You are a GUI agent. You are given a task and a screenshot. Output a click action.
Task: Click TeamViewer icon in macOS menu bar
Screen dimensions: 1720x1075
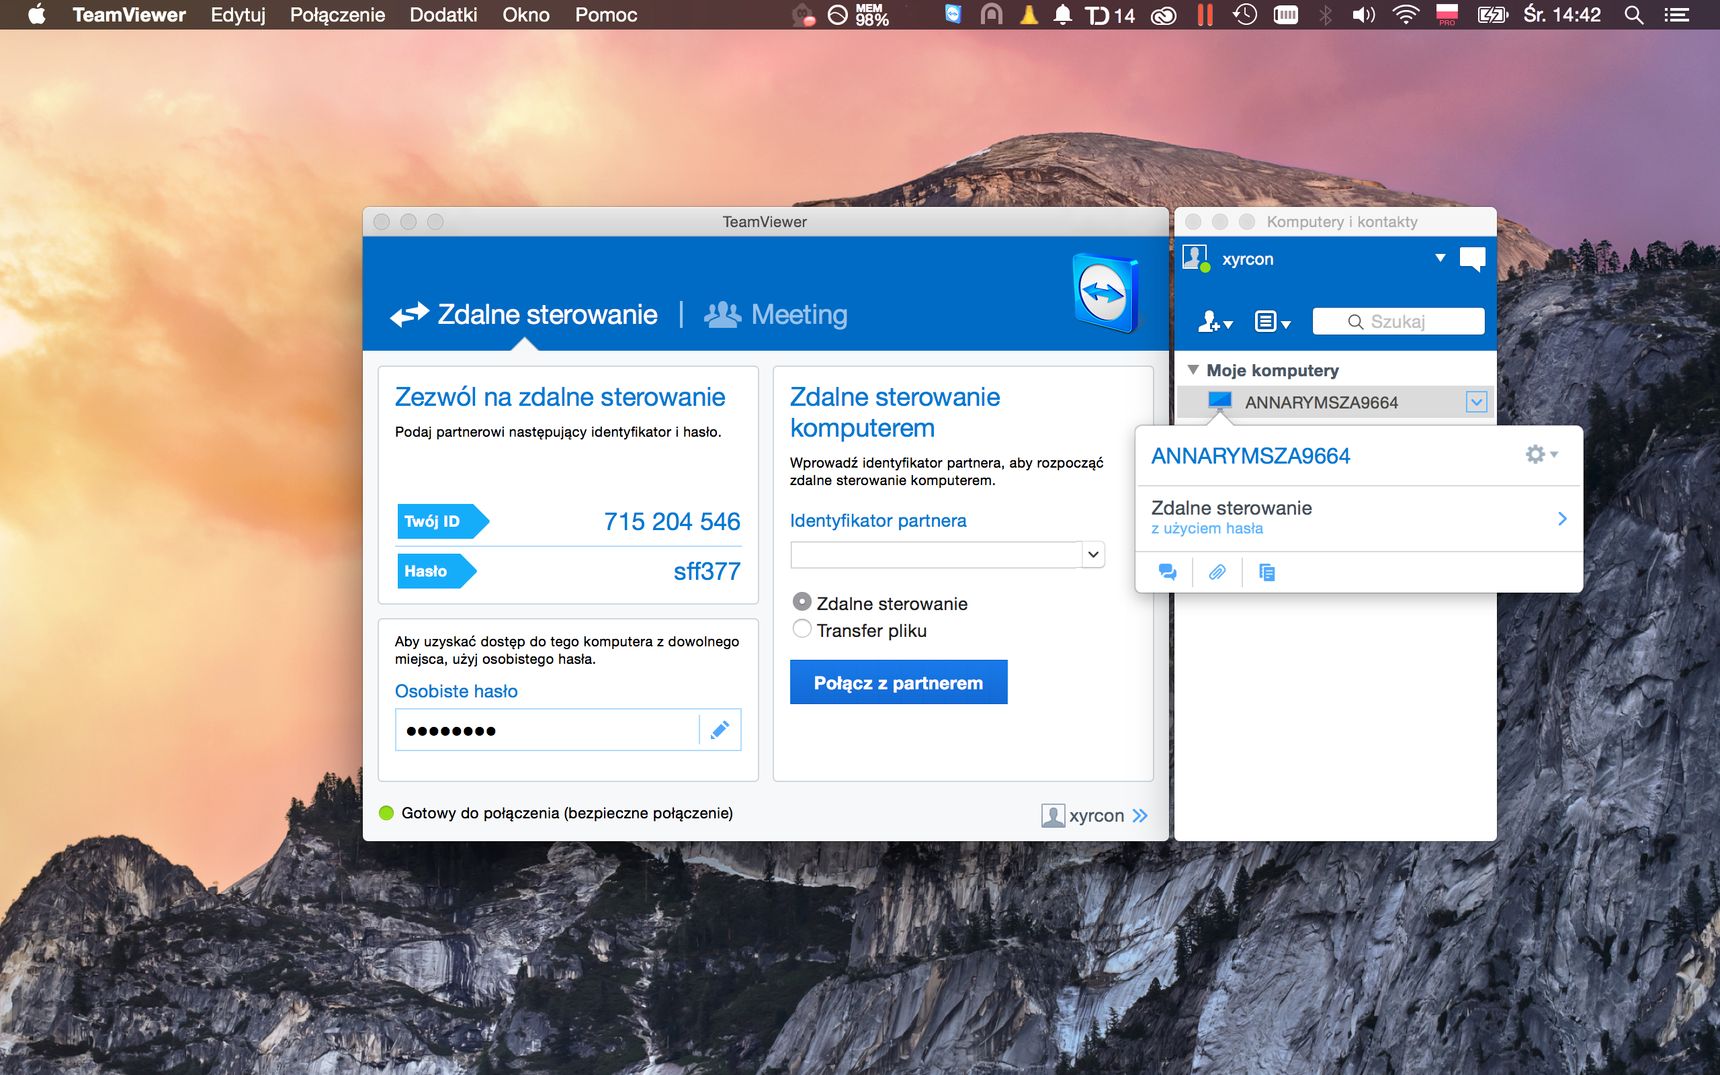[x=953, y=14]
